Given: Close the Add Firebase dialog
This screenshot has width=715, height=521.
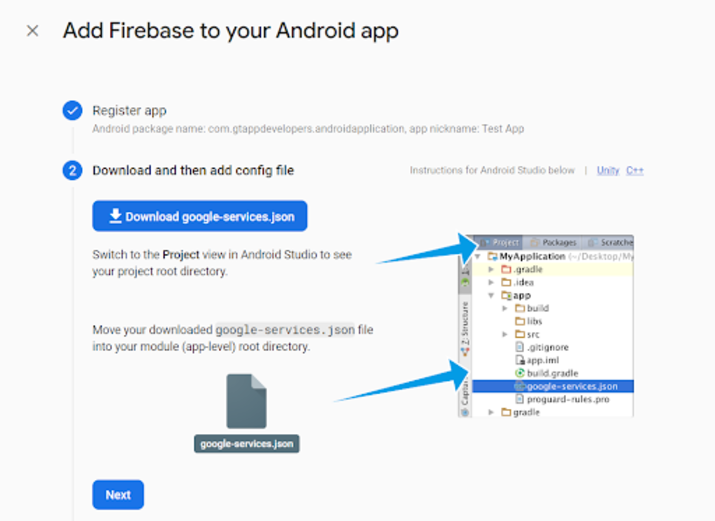Looking at the screenshot, I should pos(32,31).
